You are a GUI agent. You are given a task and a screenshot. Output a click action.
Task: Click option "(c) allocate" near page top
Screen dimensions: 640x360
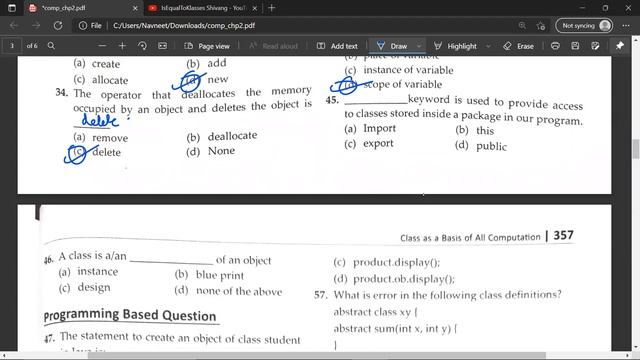pyautogui.click(x=101, y=80)
